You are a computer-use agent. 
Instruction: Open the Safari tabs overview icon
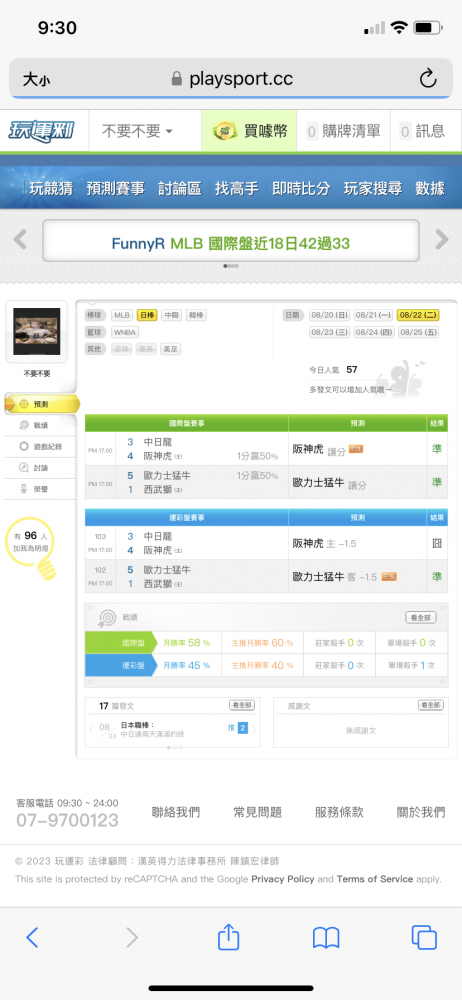click(424, 937)
